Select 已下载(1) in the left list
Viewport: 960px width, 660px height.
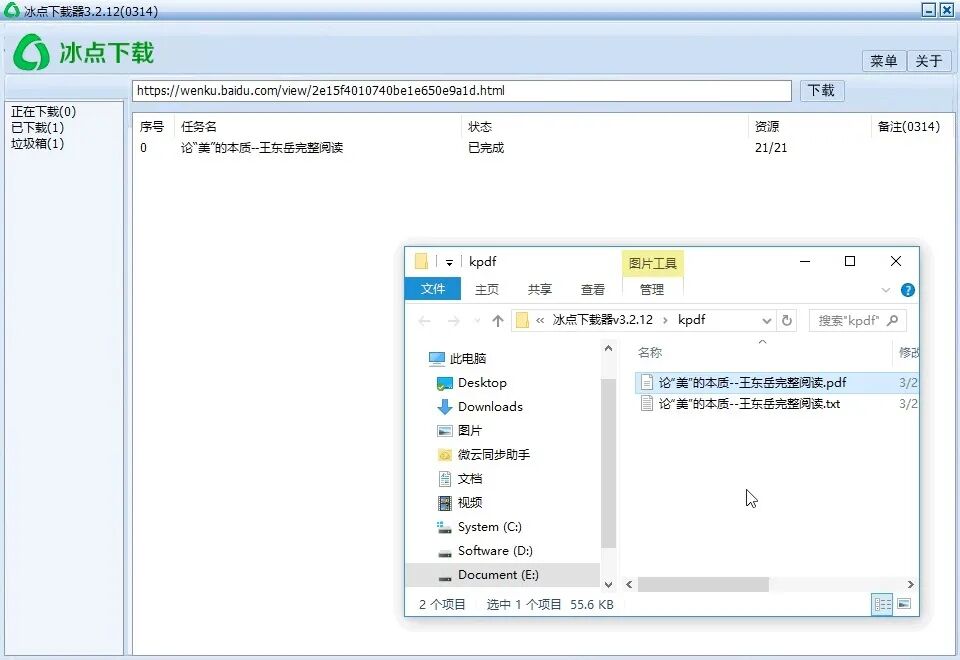tap(37, 127)
